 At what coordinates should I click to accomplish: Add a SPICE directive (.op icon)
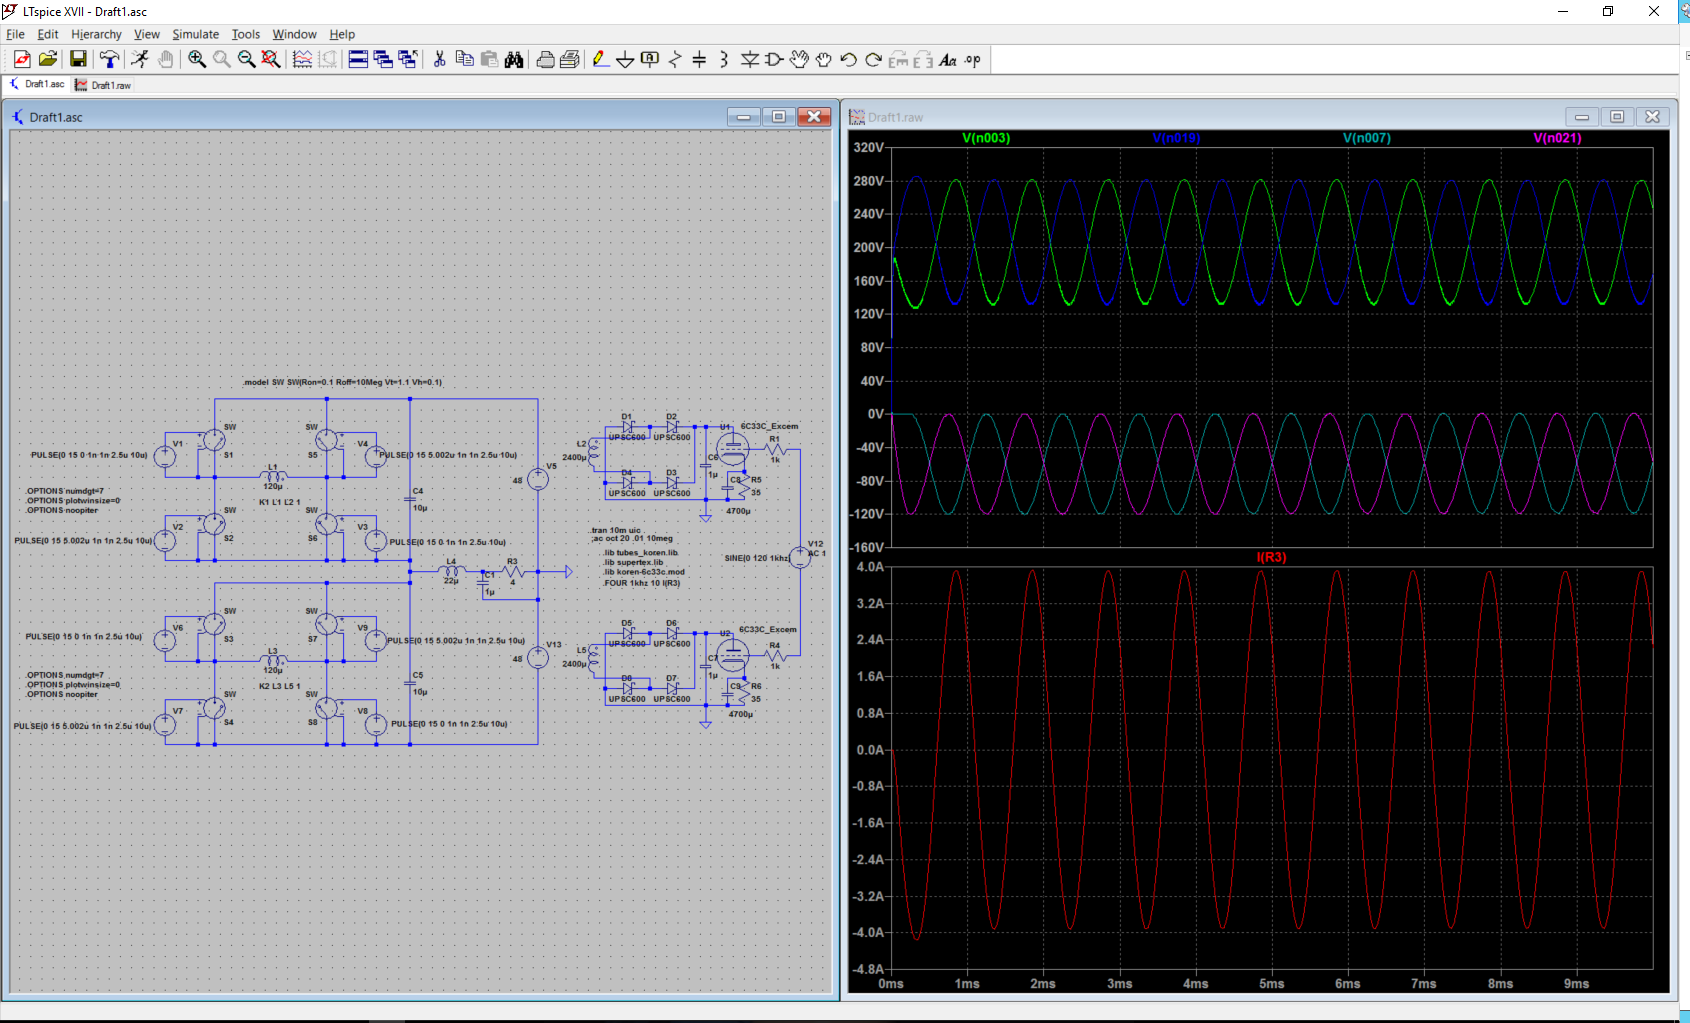point(973,60)
